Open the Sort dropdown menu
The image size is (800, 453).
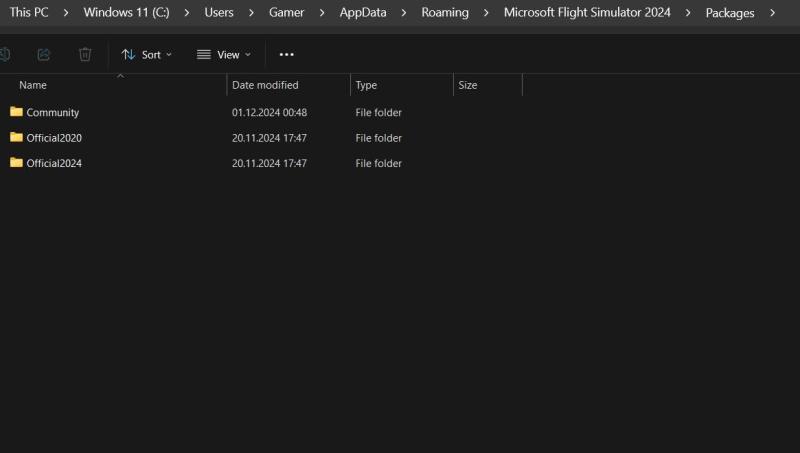146,54
